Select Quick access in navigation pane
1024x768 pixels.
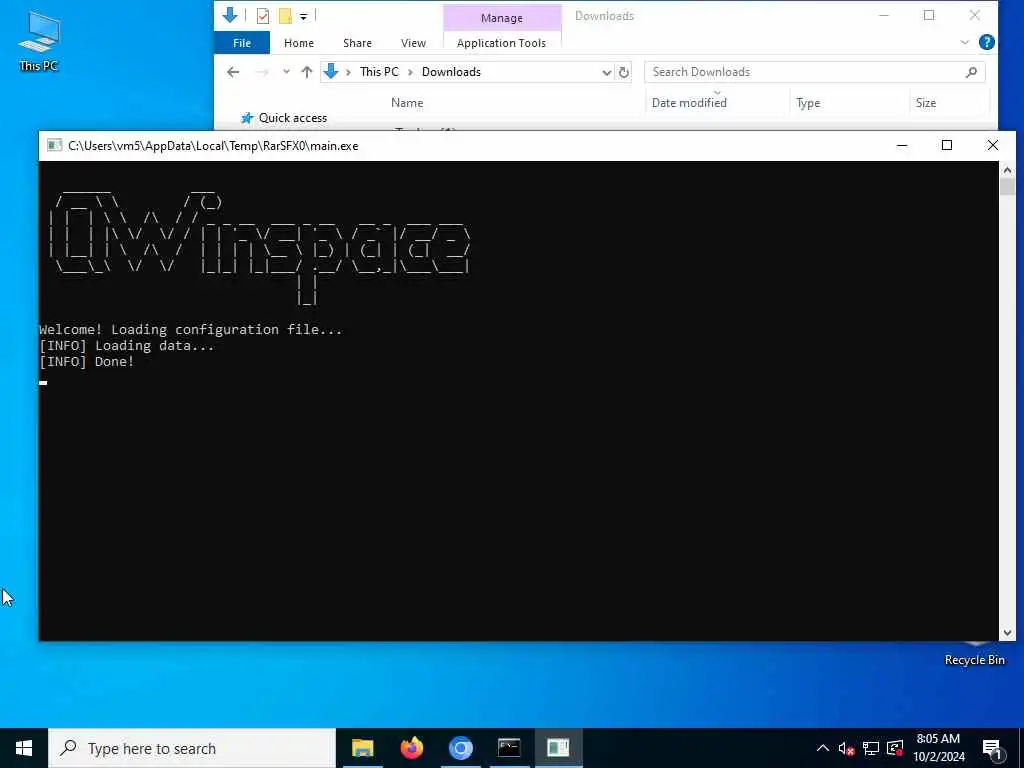[x=293, y=118]
